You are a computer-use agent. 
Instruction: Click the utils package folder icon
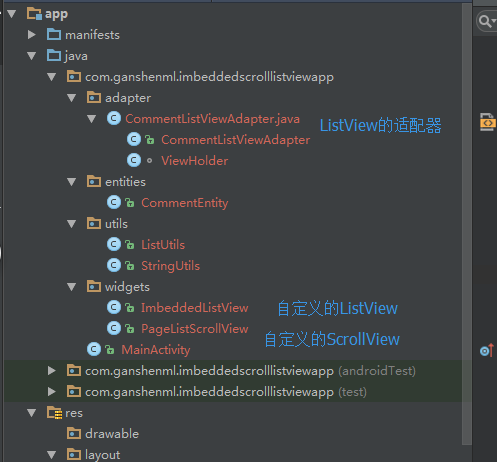click(94, 223)
